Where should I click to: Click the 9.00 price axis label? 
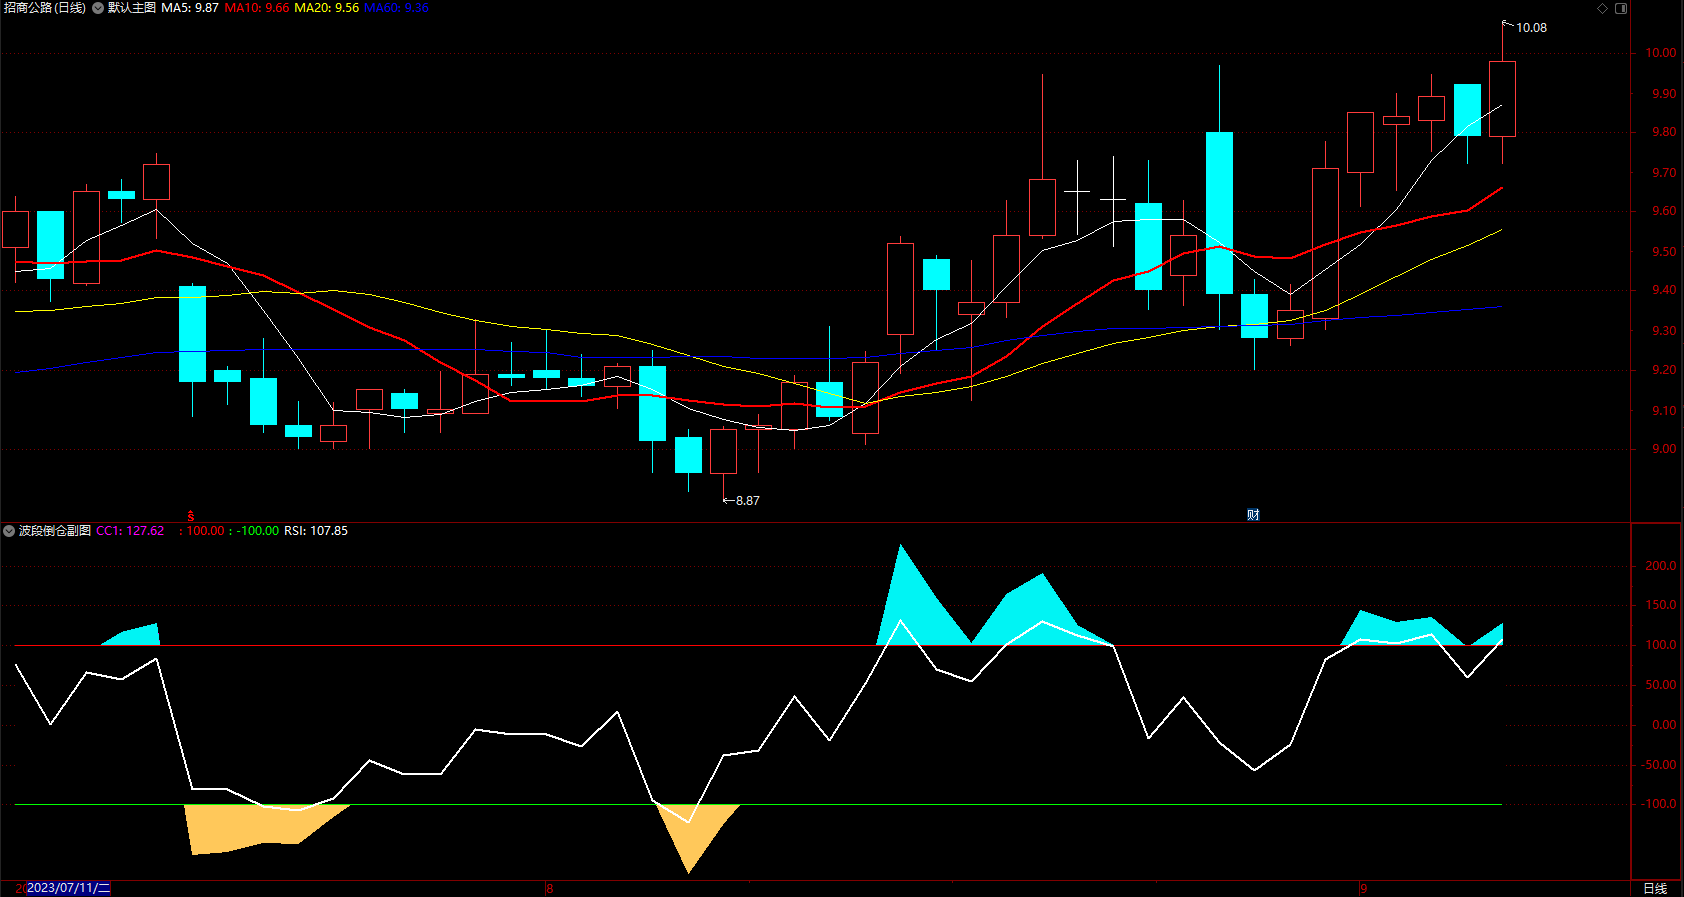(x=1664, y=449)
